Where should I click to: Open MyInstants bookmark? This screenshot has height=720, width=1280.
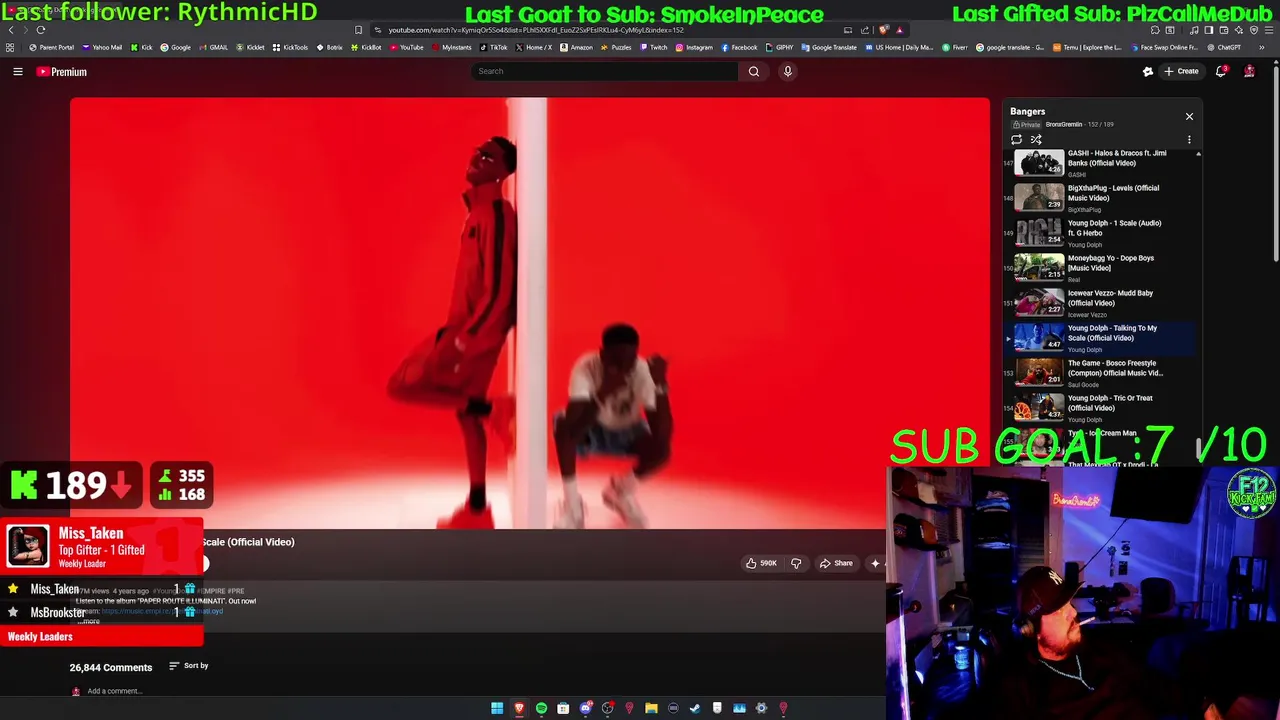pyautogui.click(x=451, y=47)
